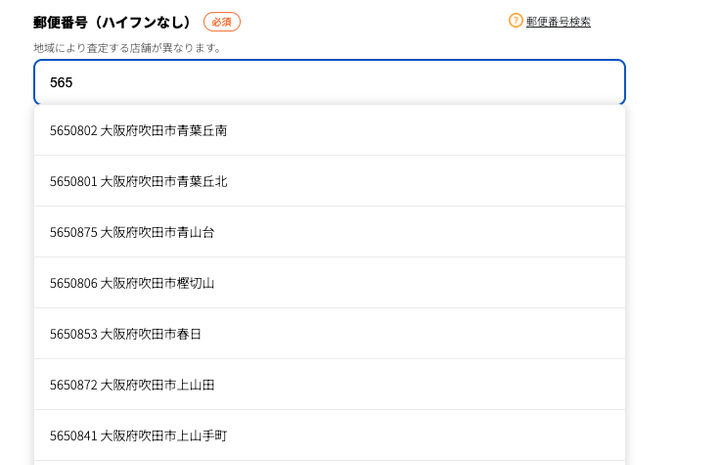Click postal code 5650872 in the list

click(x=73, y=385)
